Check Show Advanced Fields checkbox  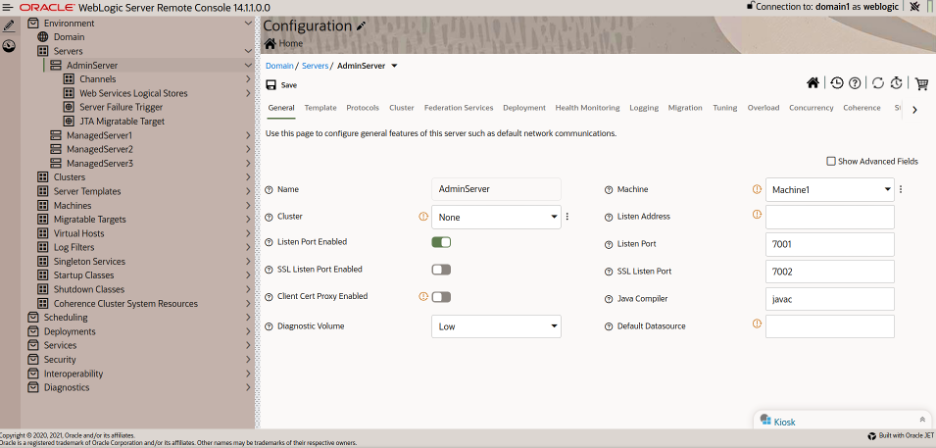click(830, 161)
